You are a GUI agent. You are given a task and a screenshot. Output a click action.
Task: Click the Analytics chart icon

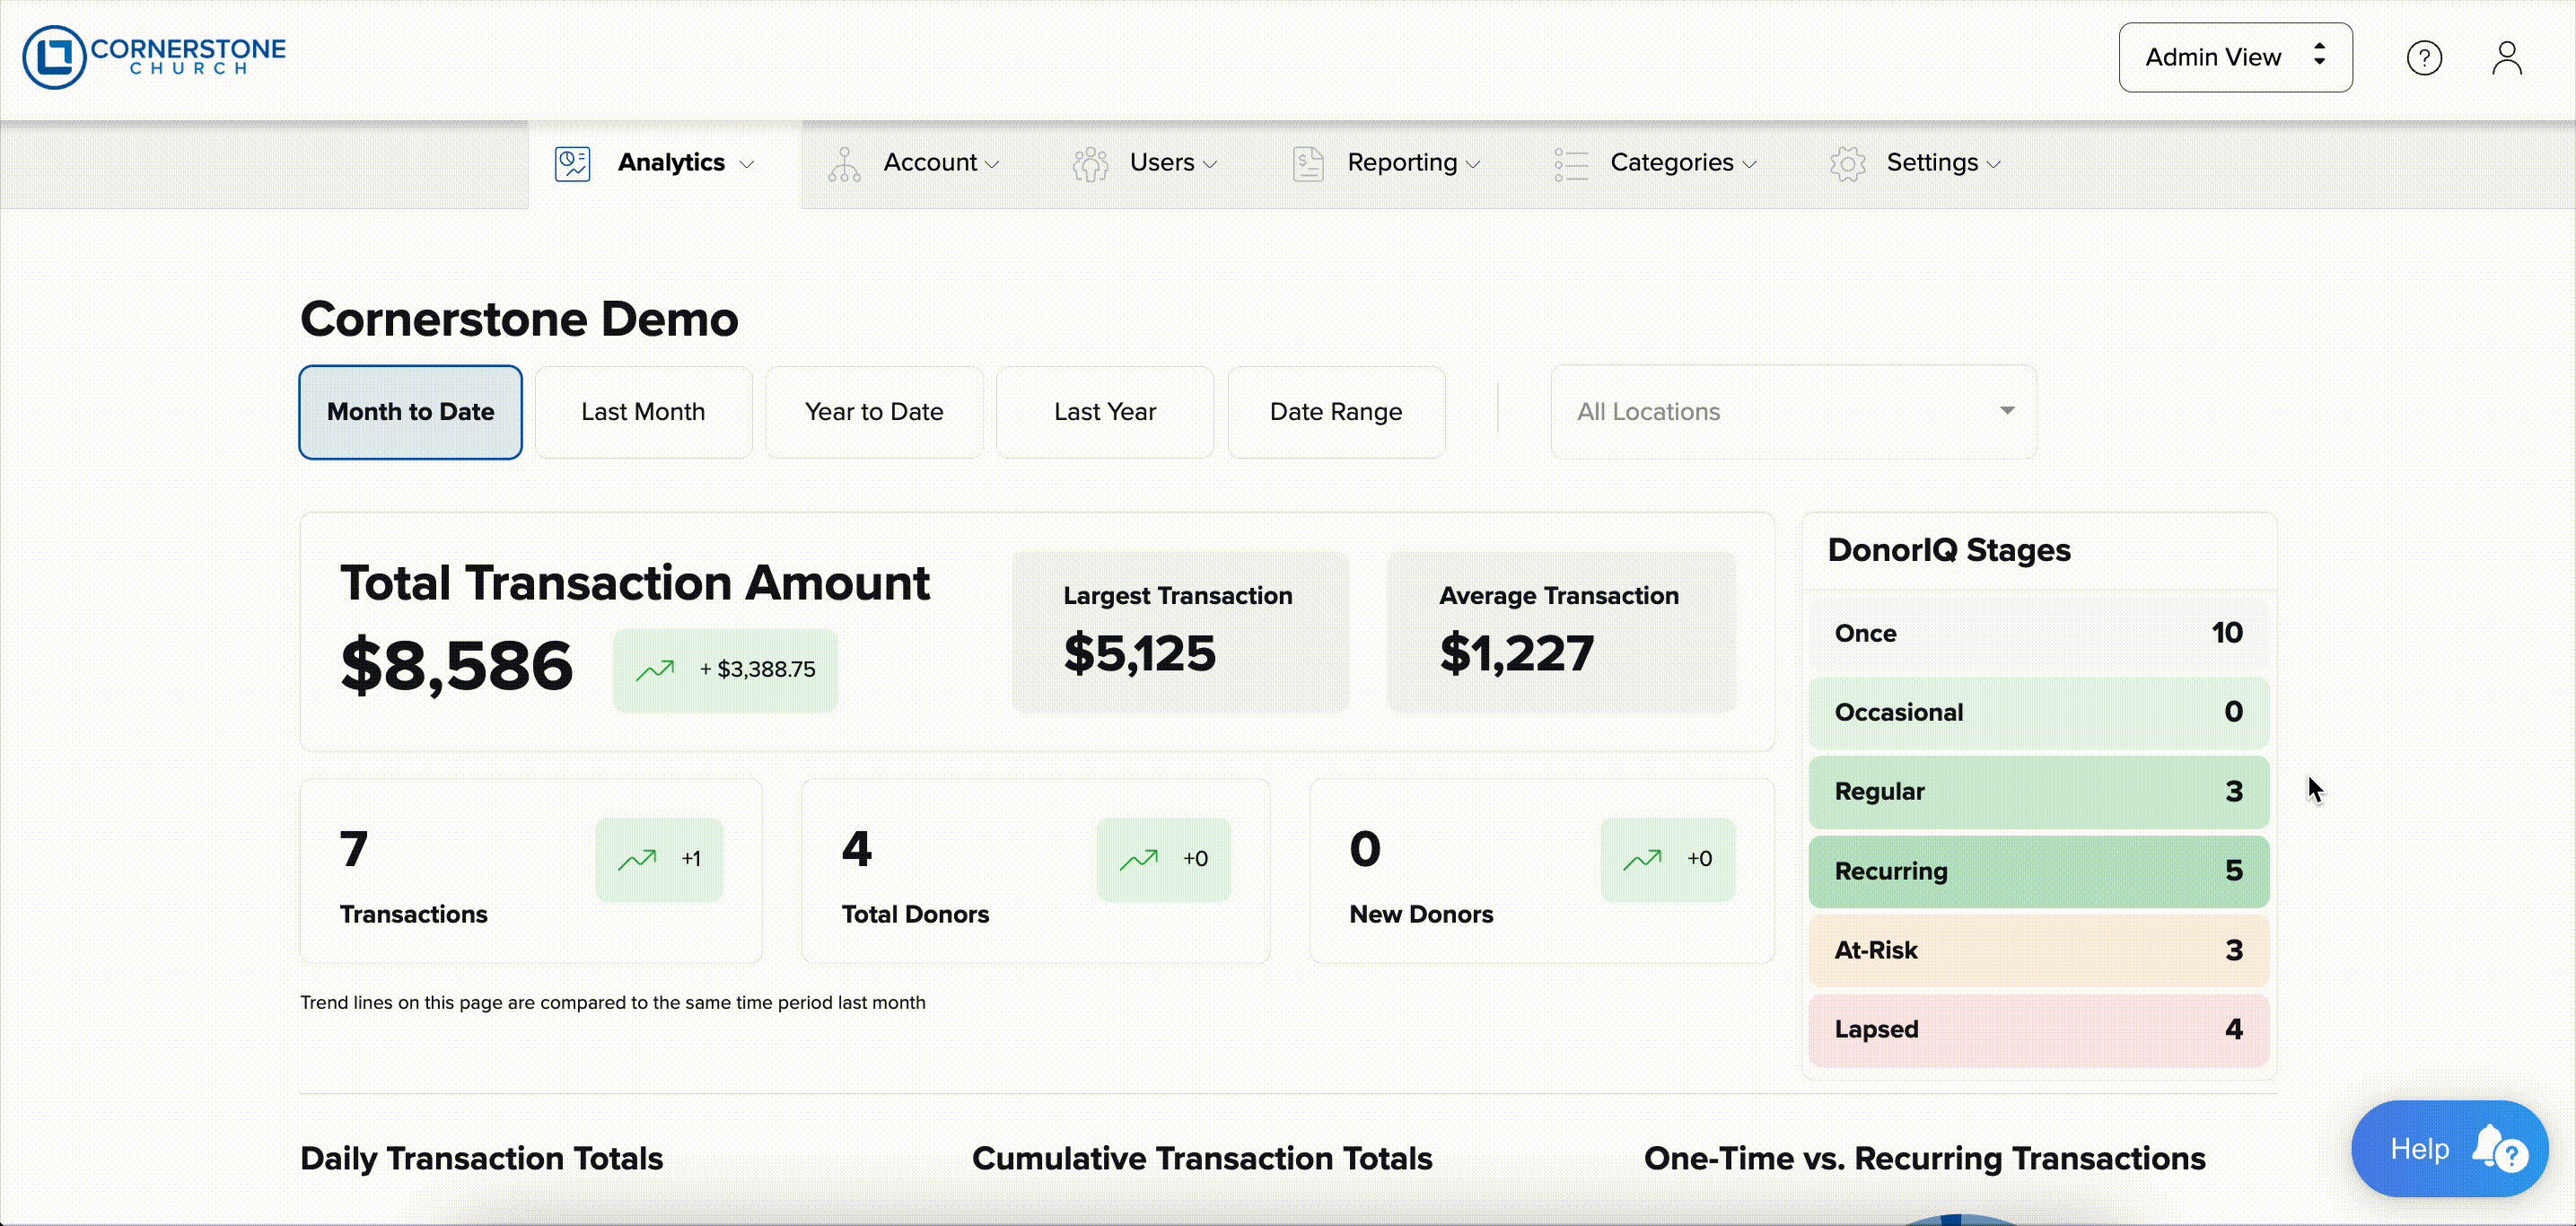tap(573, 163)
